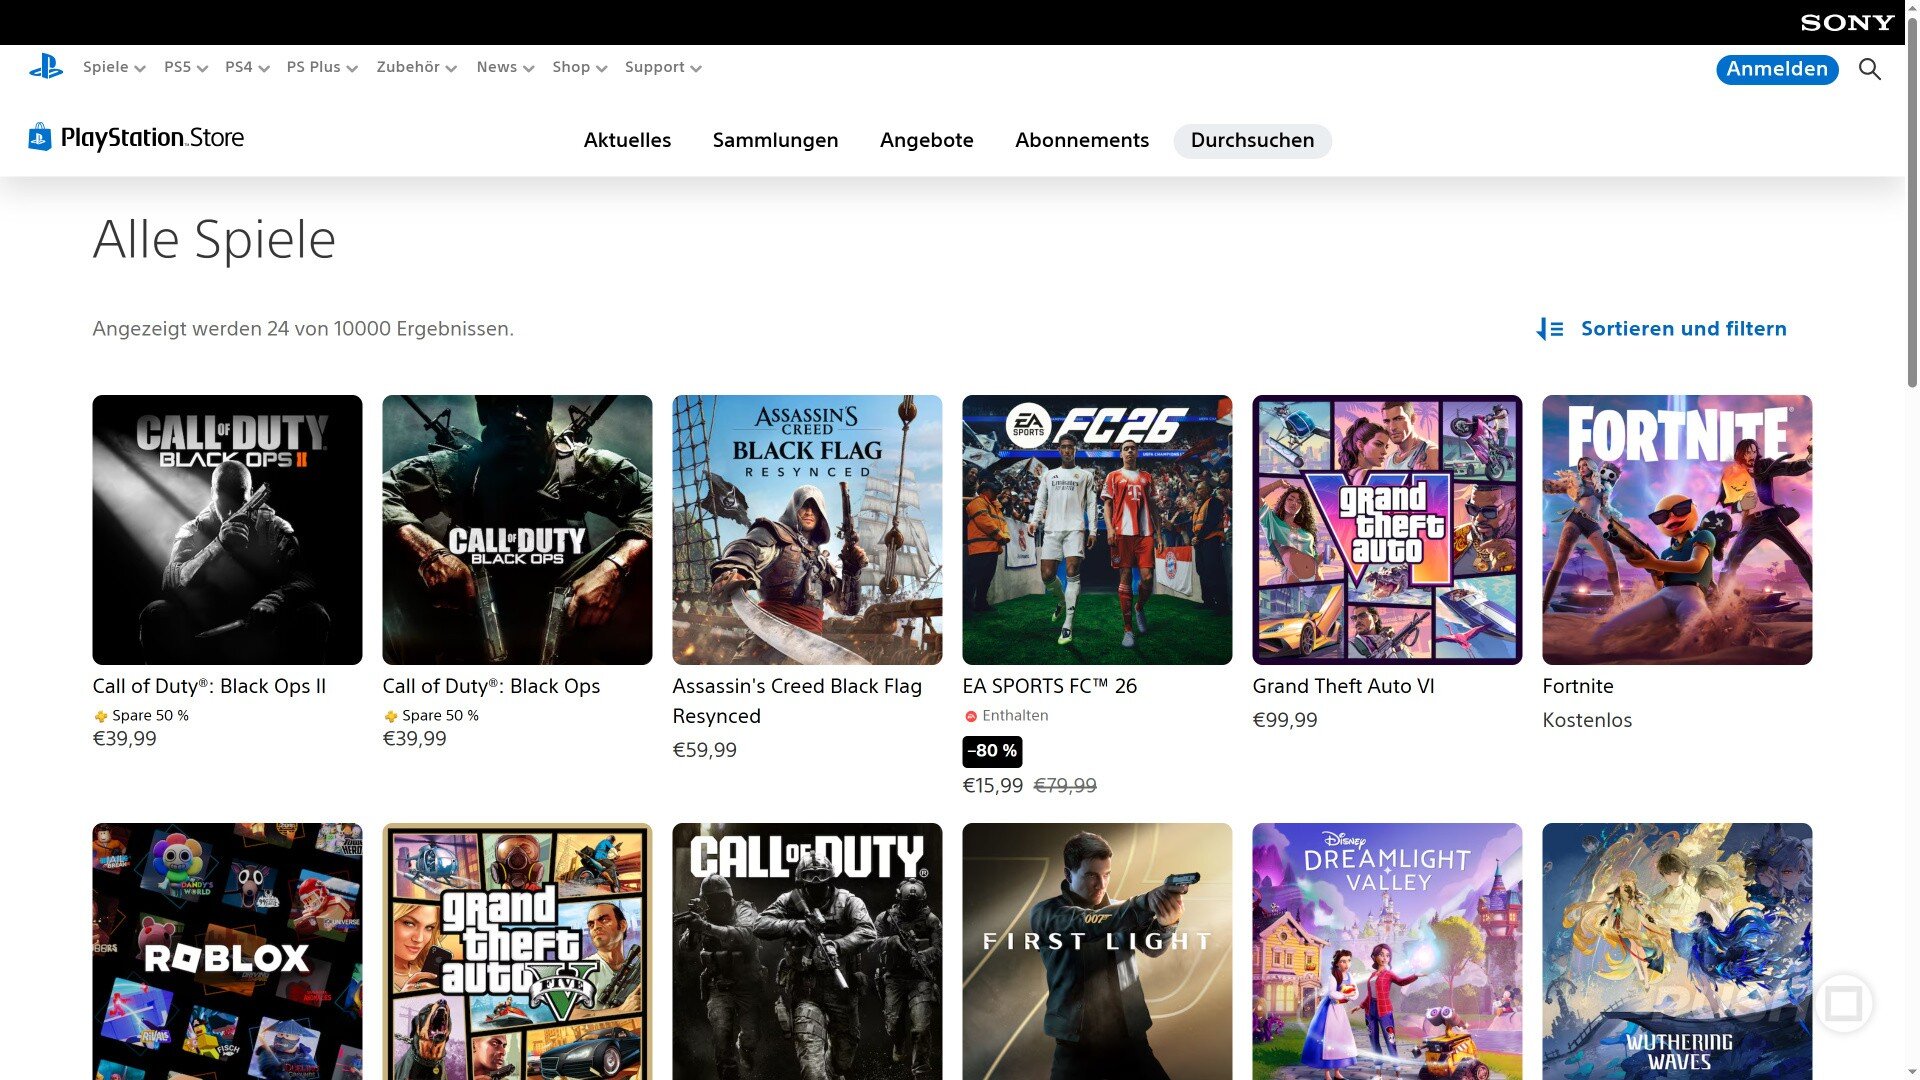Click the €99,99 price
Screen dimensions: 1920x1080
pos(1285,720)
